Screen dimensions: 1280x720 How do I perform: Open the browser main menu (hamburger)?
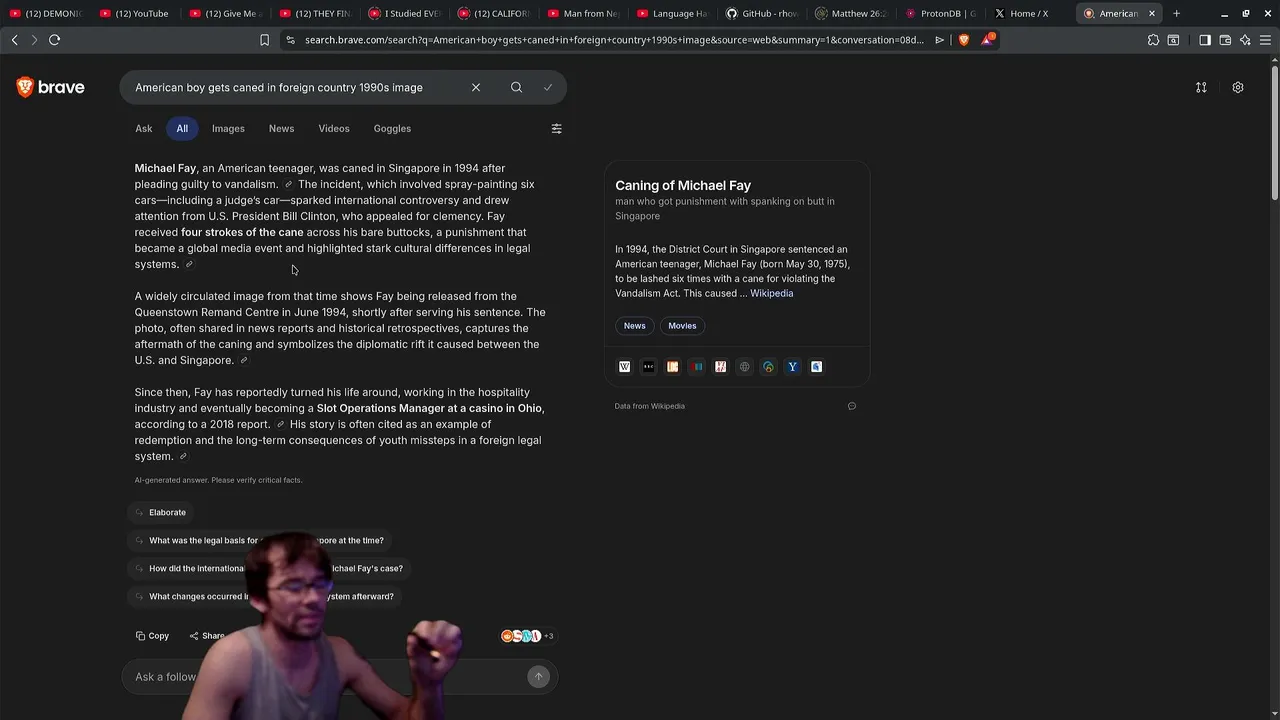pyautogui.click(x=1265, y=40)
